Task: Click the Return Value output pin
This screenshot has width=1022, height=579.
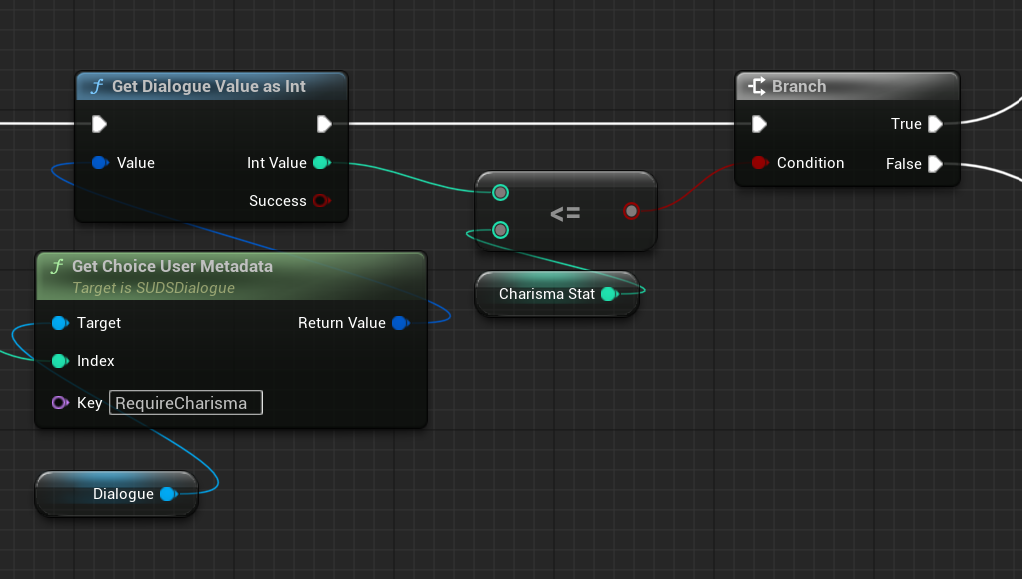Action: 399,323
